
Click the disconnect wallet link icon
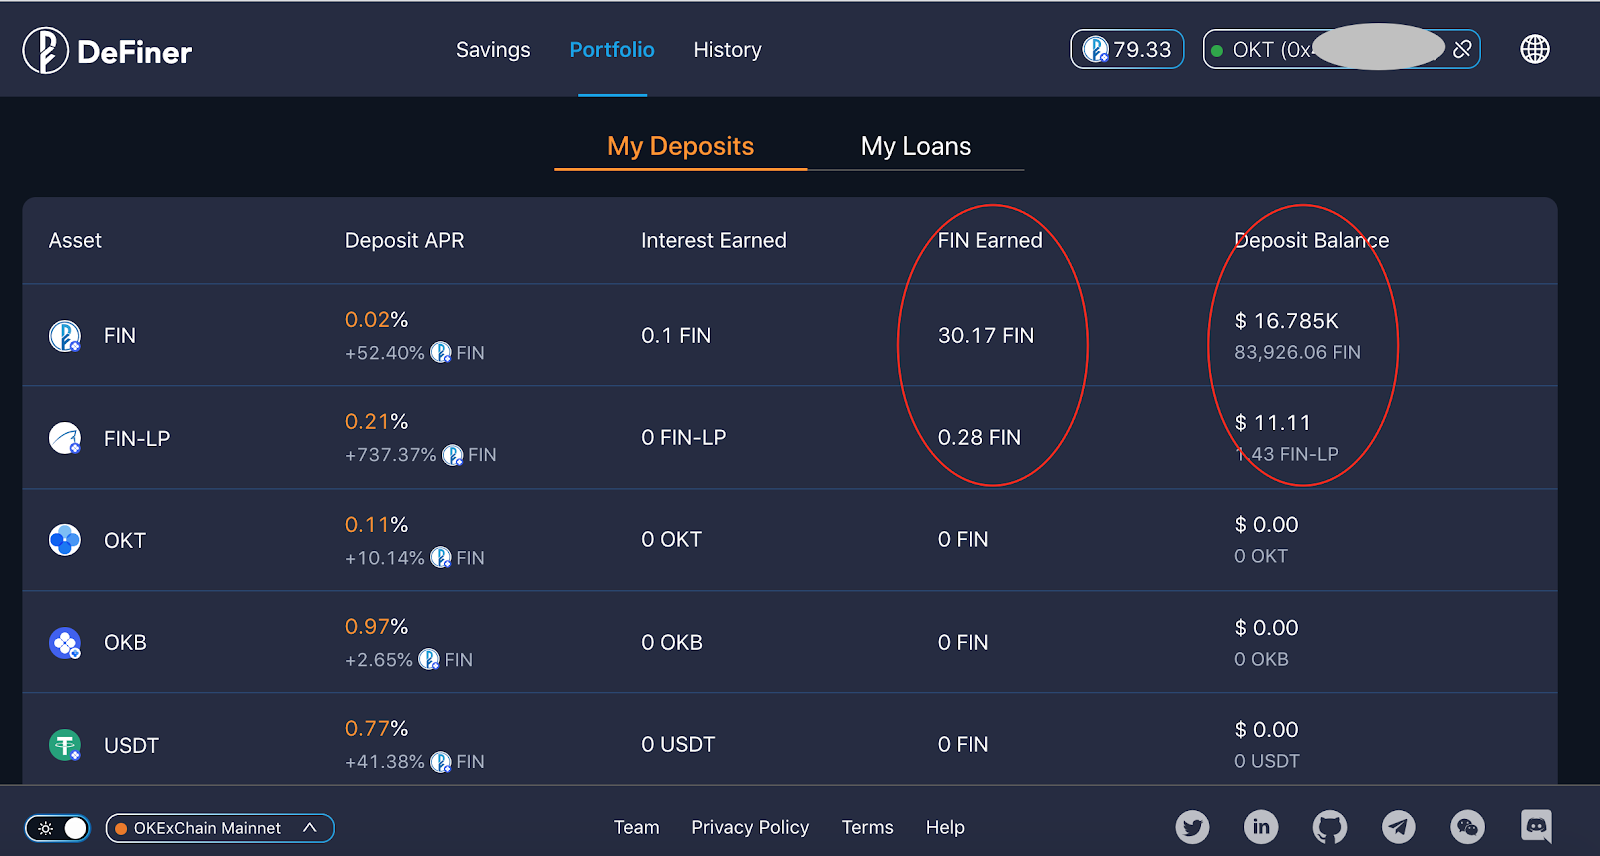pos(1462,49)
